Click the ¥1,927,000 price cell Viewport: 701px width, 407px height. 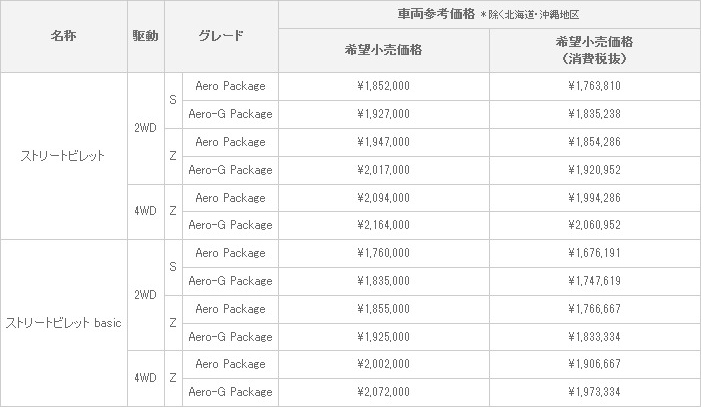tap(384, 114)
